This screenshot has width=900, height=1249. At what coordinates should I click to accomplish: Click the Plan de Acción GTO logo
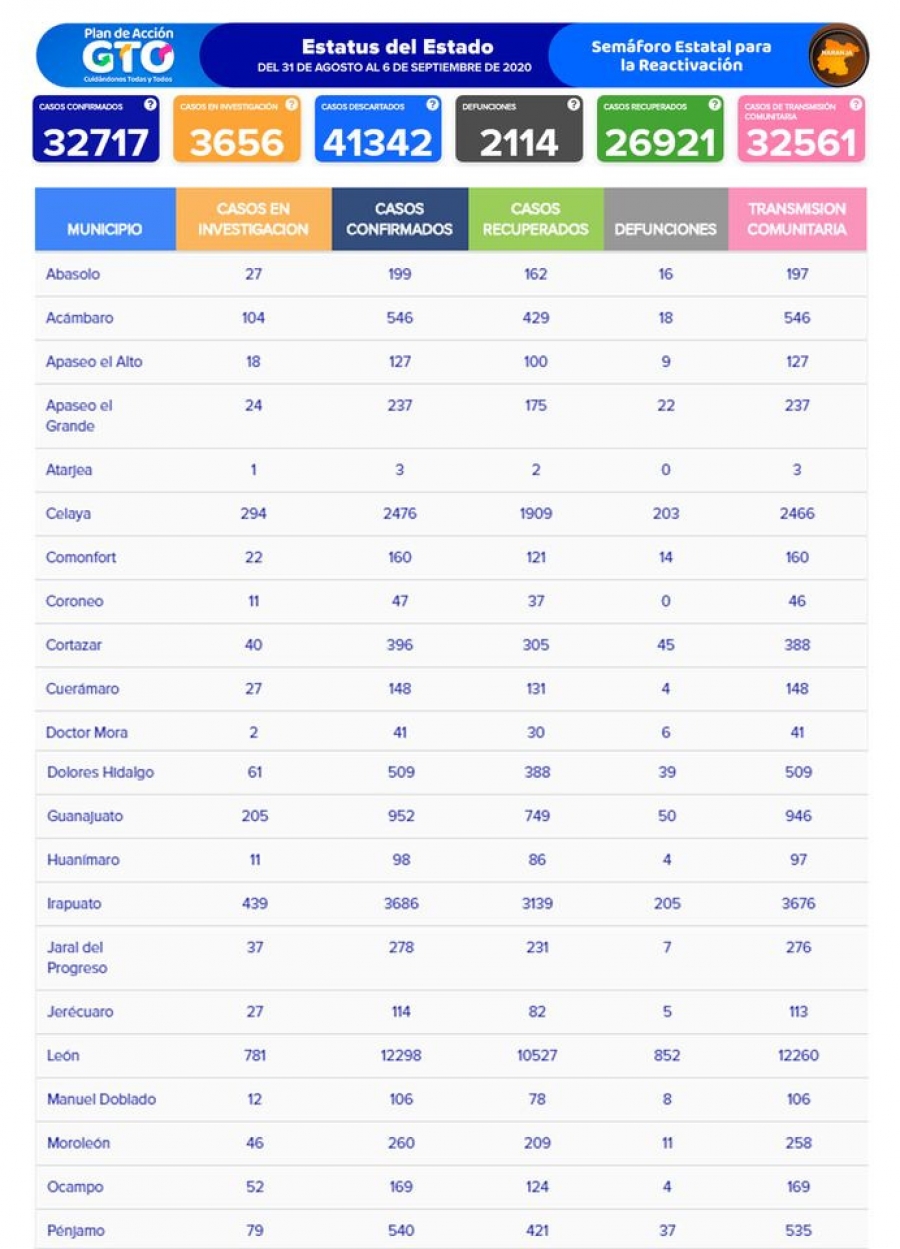128,55
